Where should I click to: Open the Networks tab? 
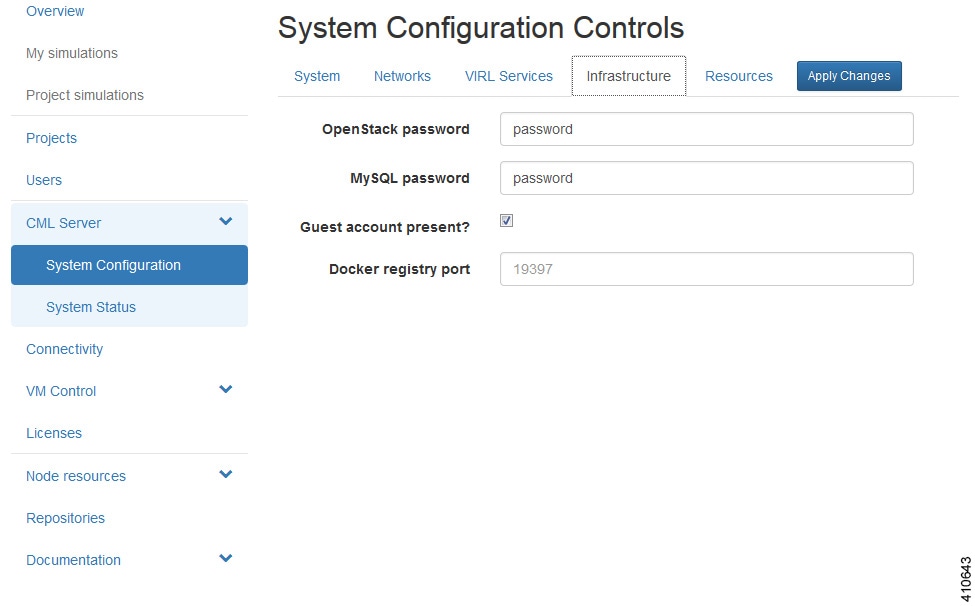pyautogui.click(x=402, y=76)
